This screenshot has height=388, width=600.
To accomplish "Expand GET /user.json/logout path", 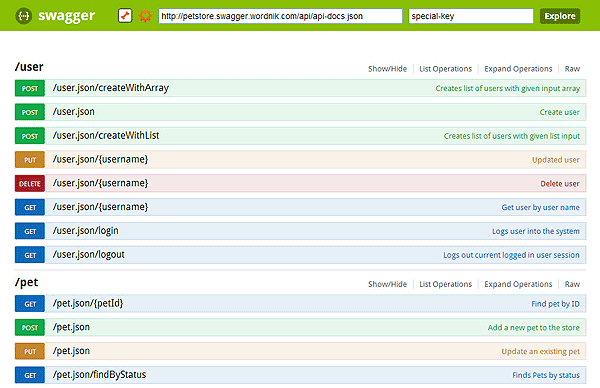I will 89,254.
